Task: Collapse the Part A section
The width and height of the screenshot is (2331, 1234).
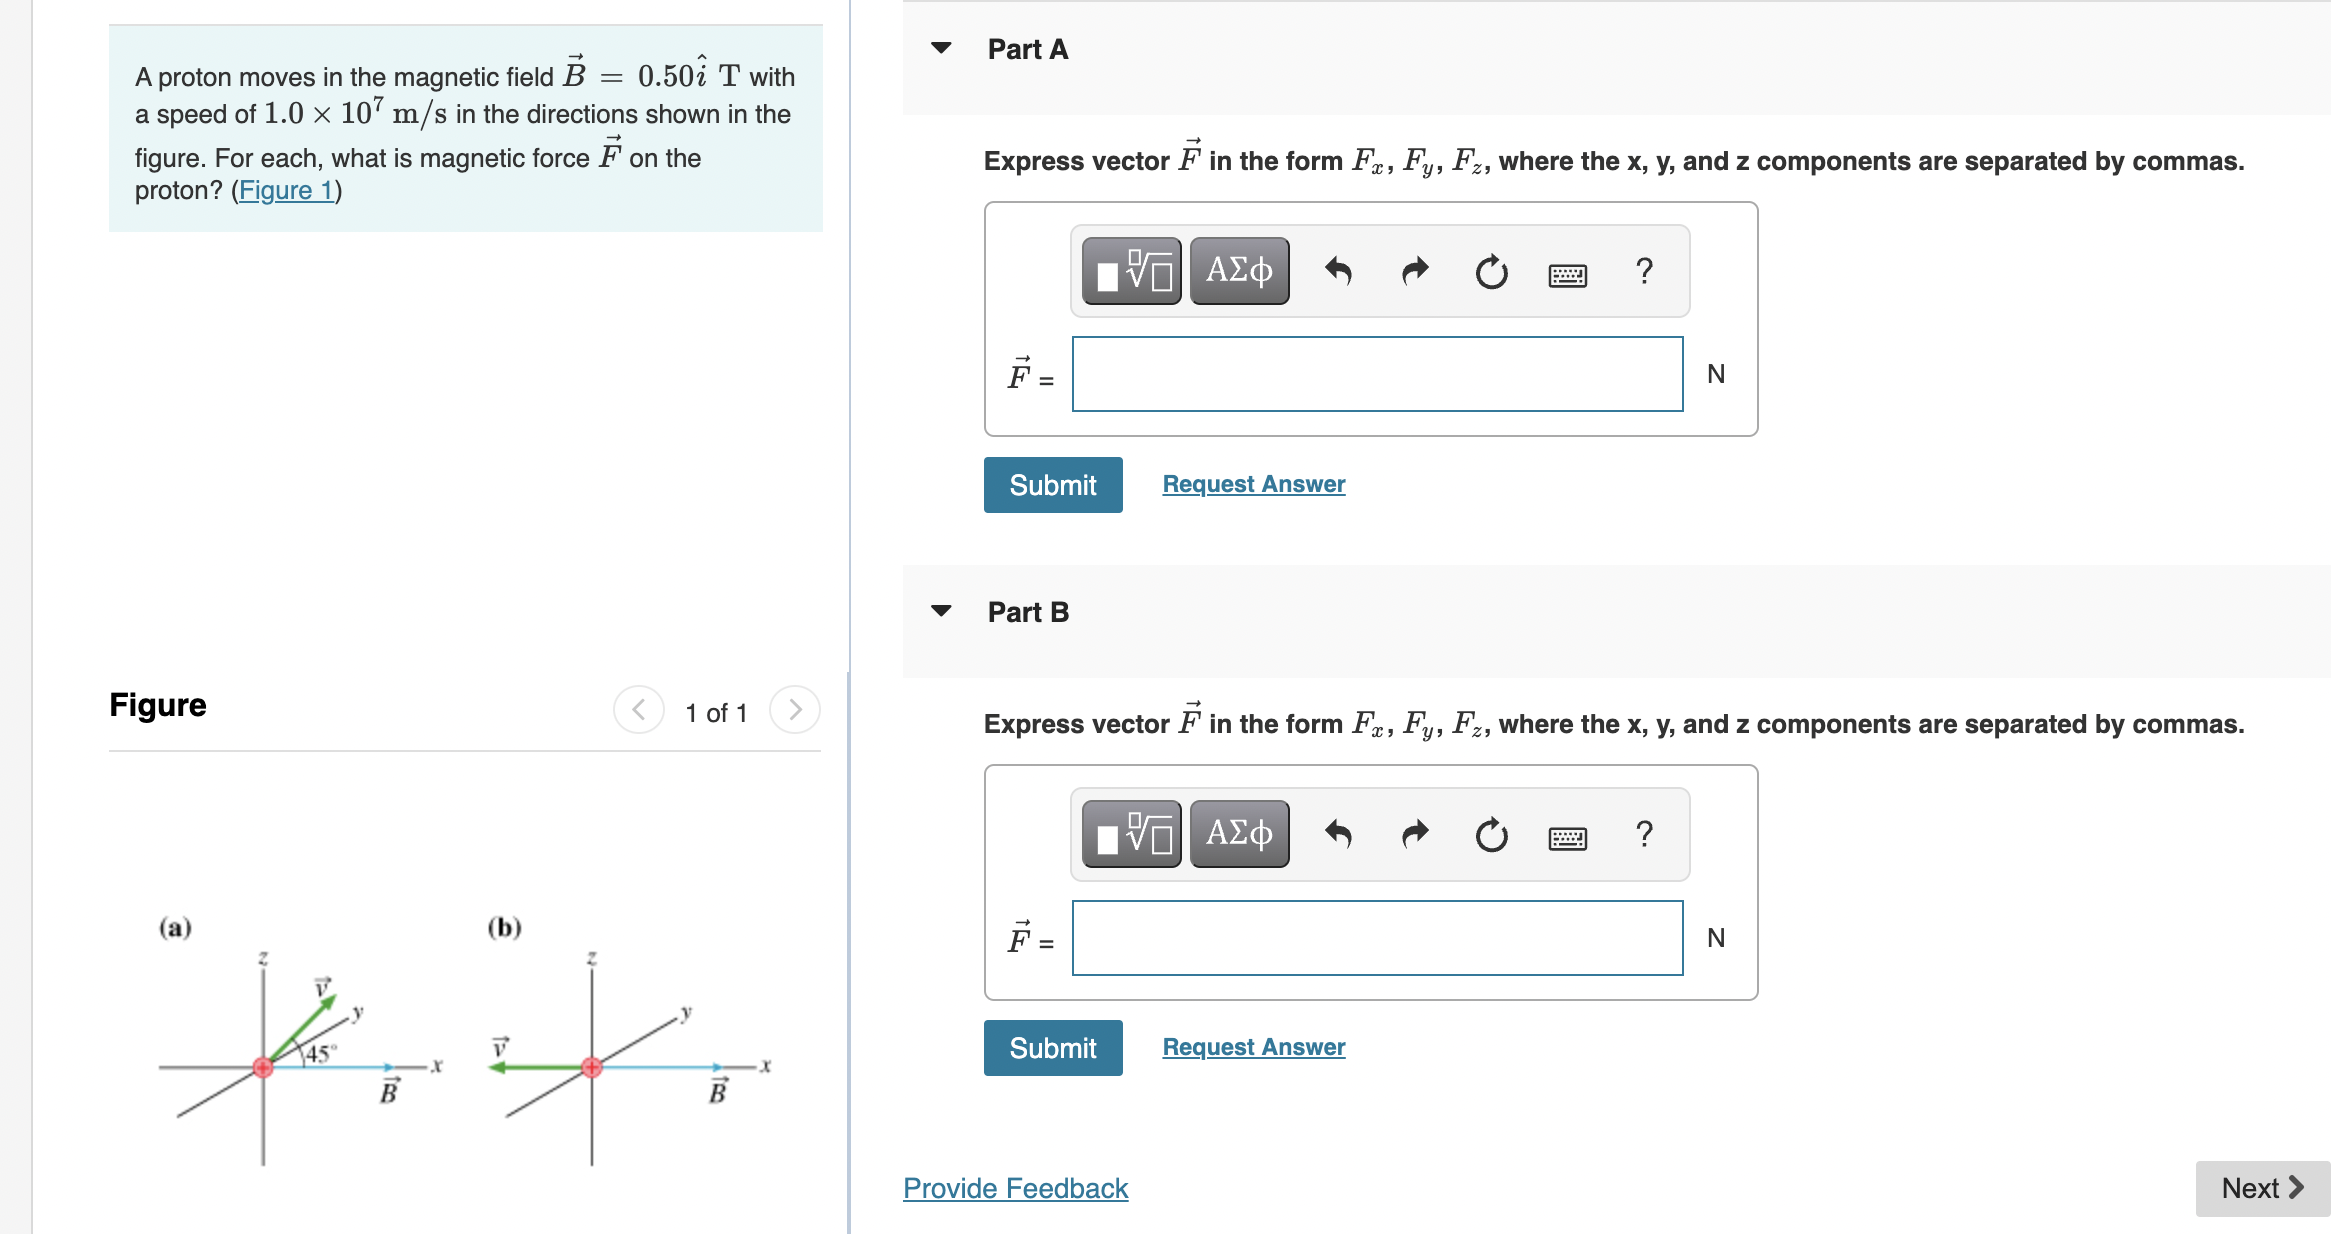Action: (940, 48)
